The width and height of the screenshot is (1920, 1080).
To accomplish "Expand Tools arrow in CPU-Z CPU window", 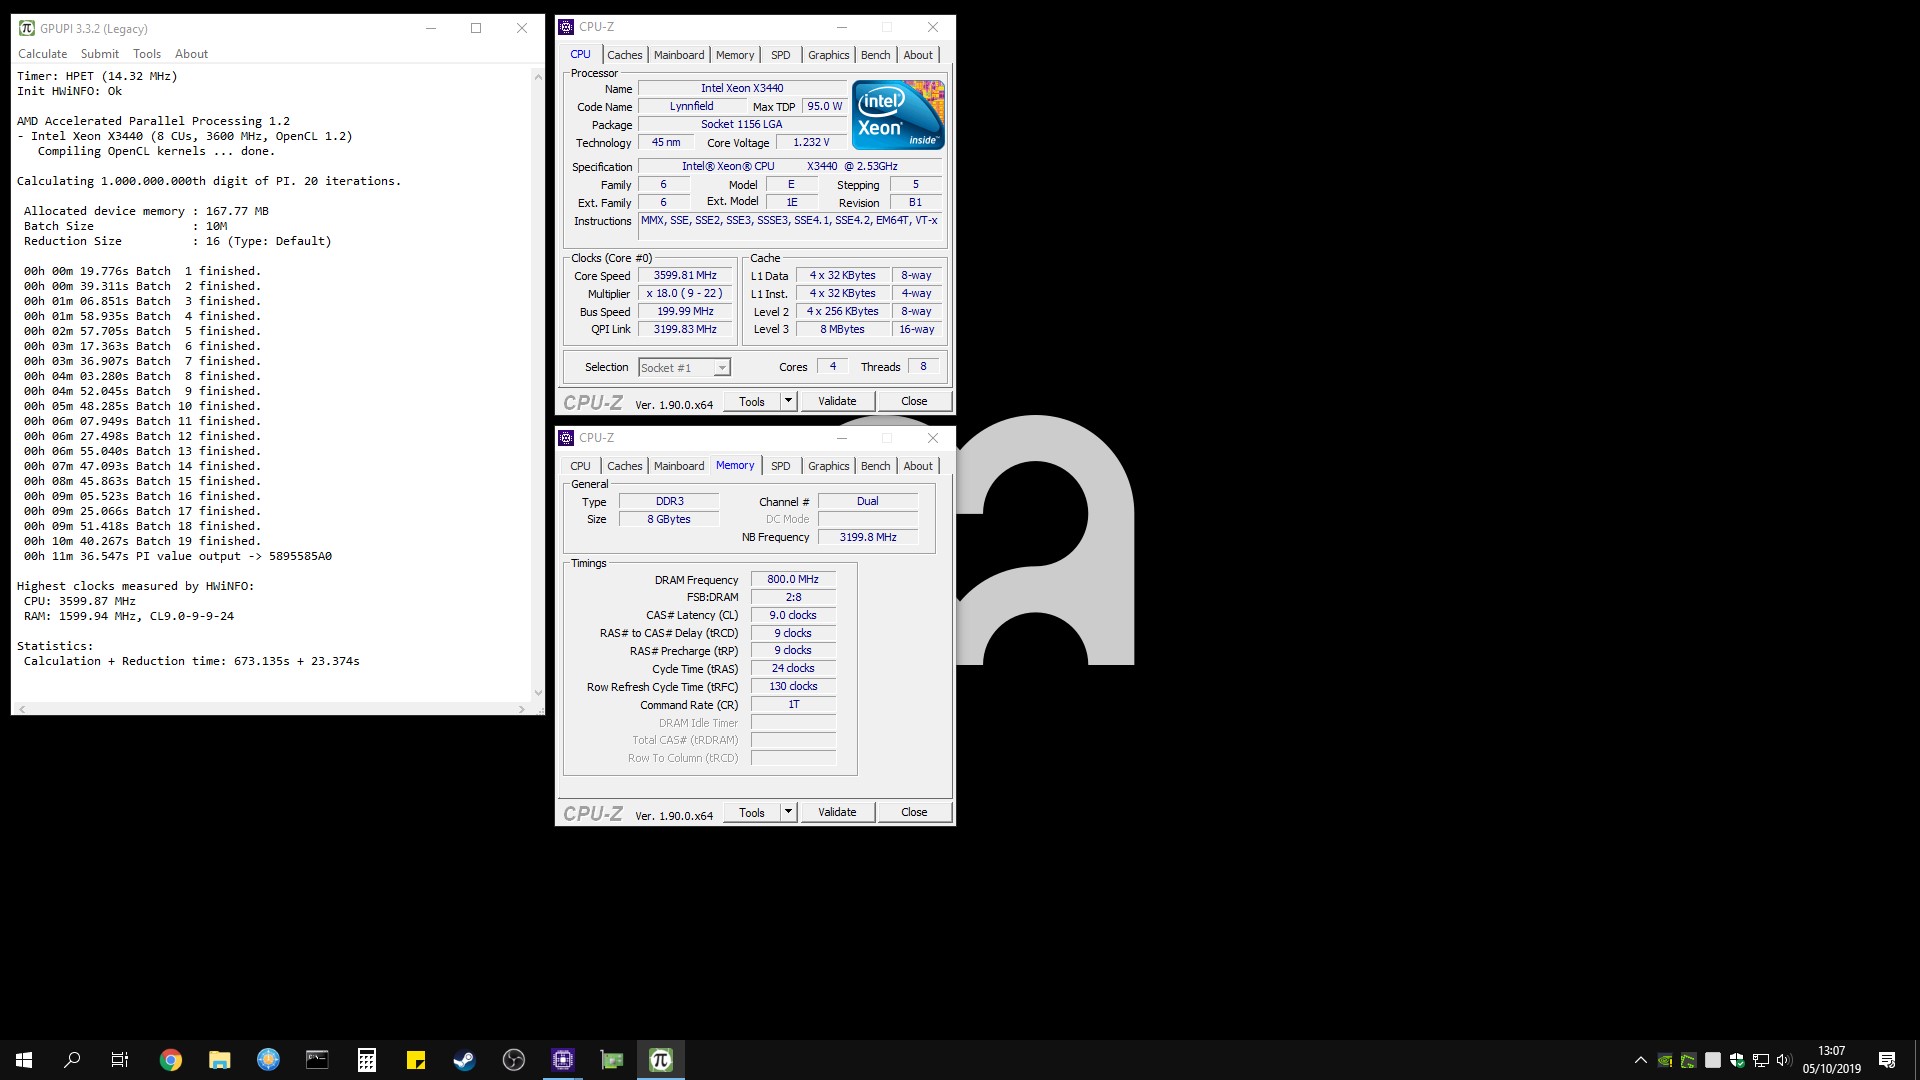I will (788, 401).
